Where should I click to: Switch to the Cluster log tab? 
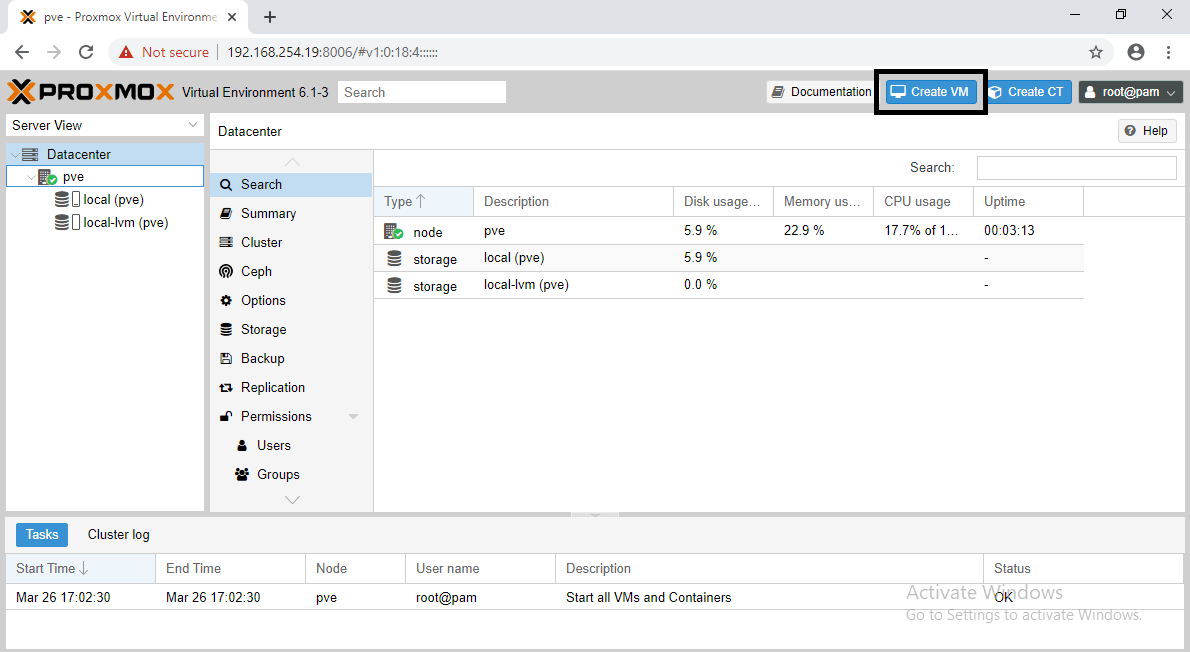tap(118, 534)
